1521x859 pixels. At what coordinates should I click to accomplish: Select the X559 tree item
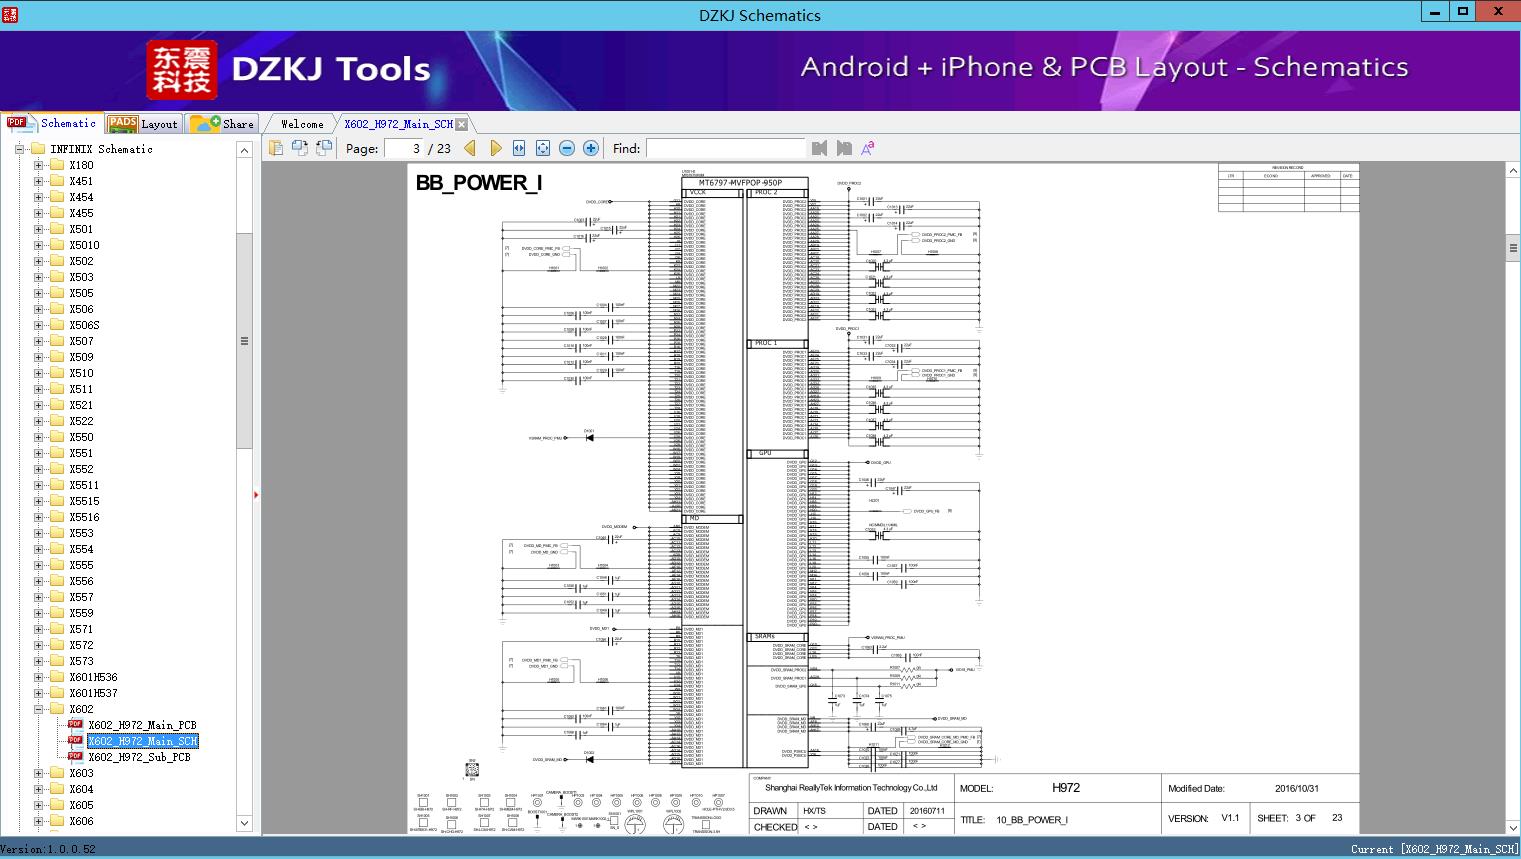pyautogui.click(x=81, y=613)
